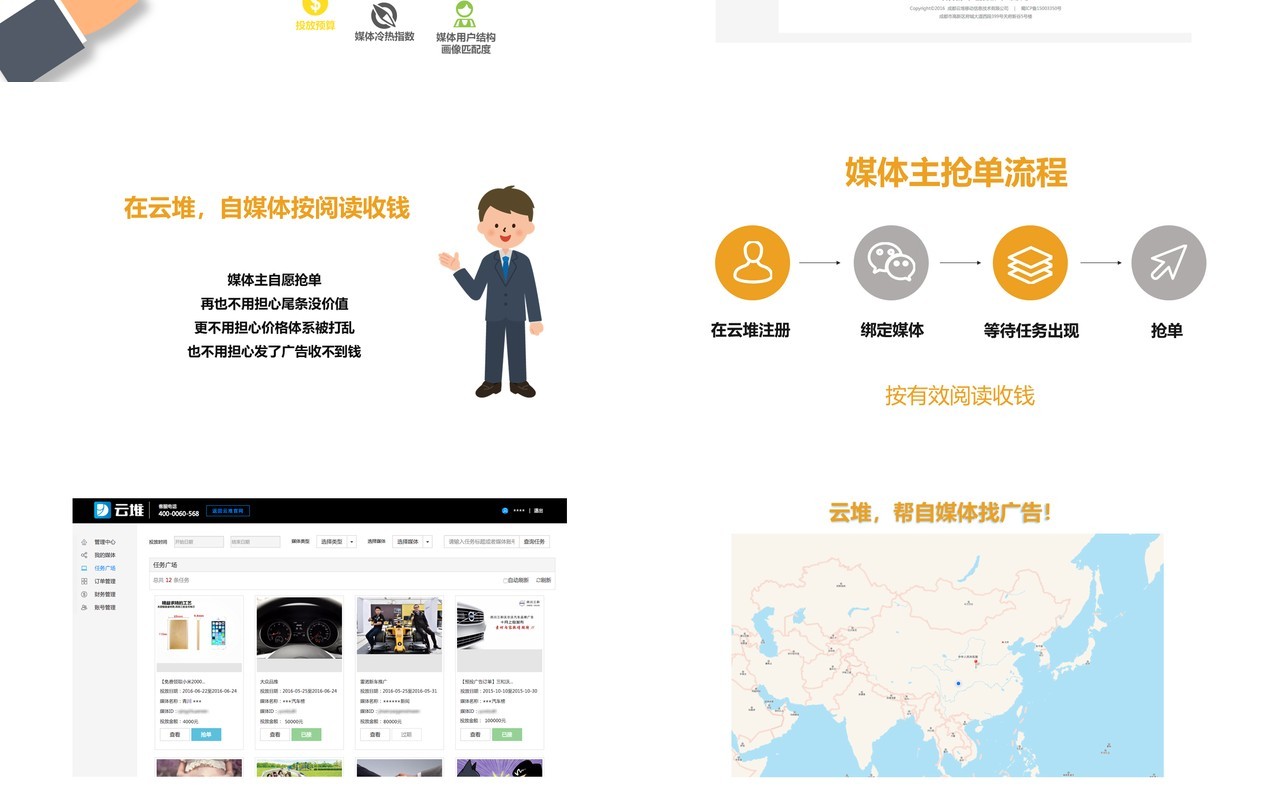Click the monitor icon beside 任务广场

tap(84, 568)
